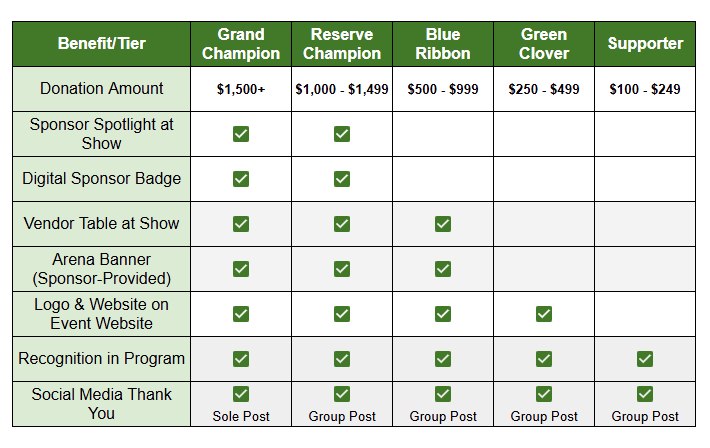Select the Blue Ribbon column header
Viewport: 710px width, 448px height.
coord(443,44)
